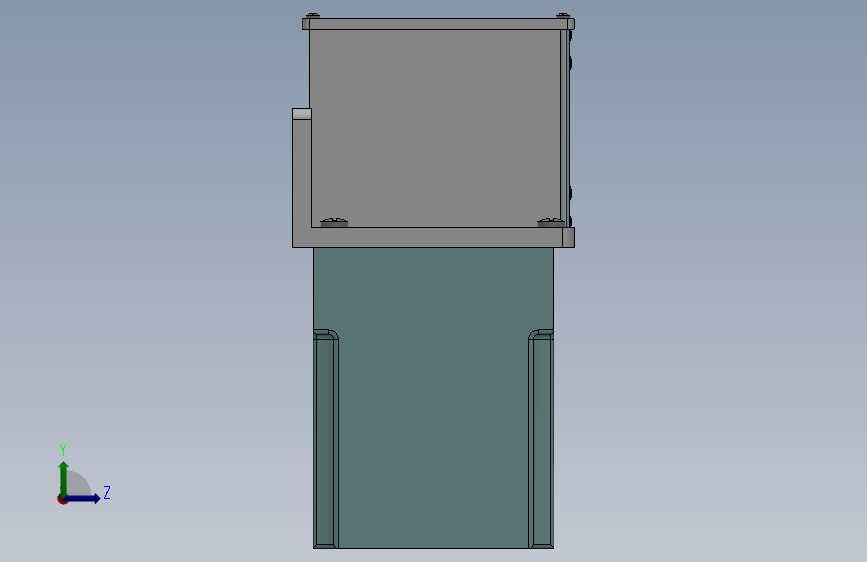
Task: Select the teal lower column body
Action: coord(434,397)
